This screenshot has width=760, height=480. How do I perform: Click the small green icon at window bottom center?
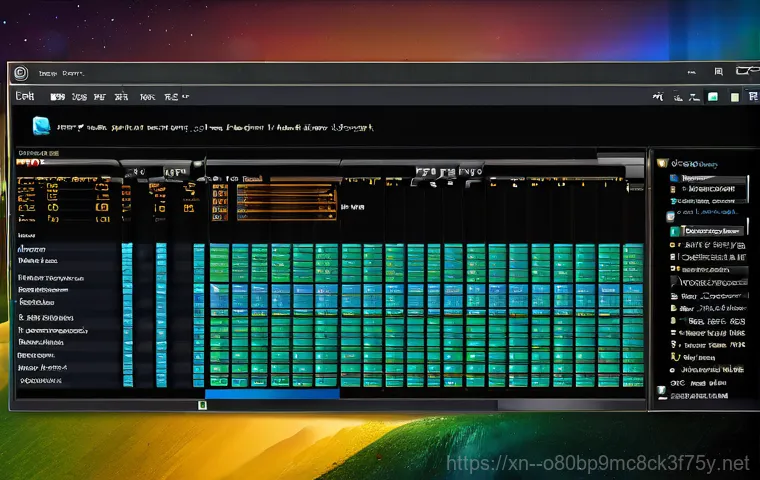tap(201, 405)
